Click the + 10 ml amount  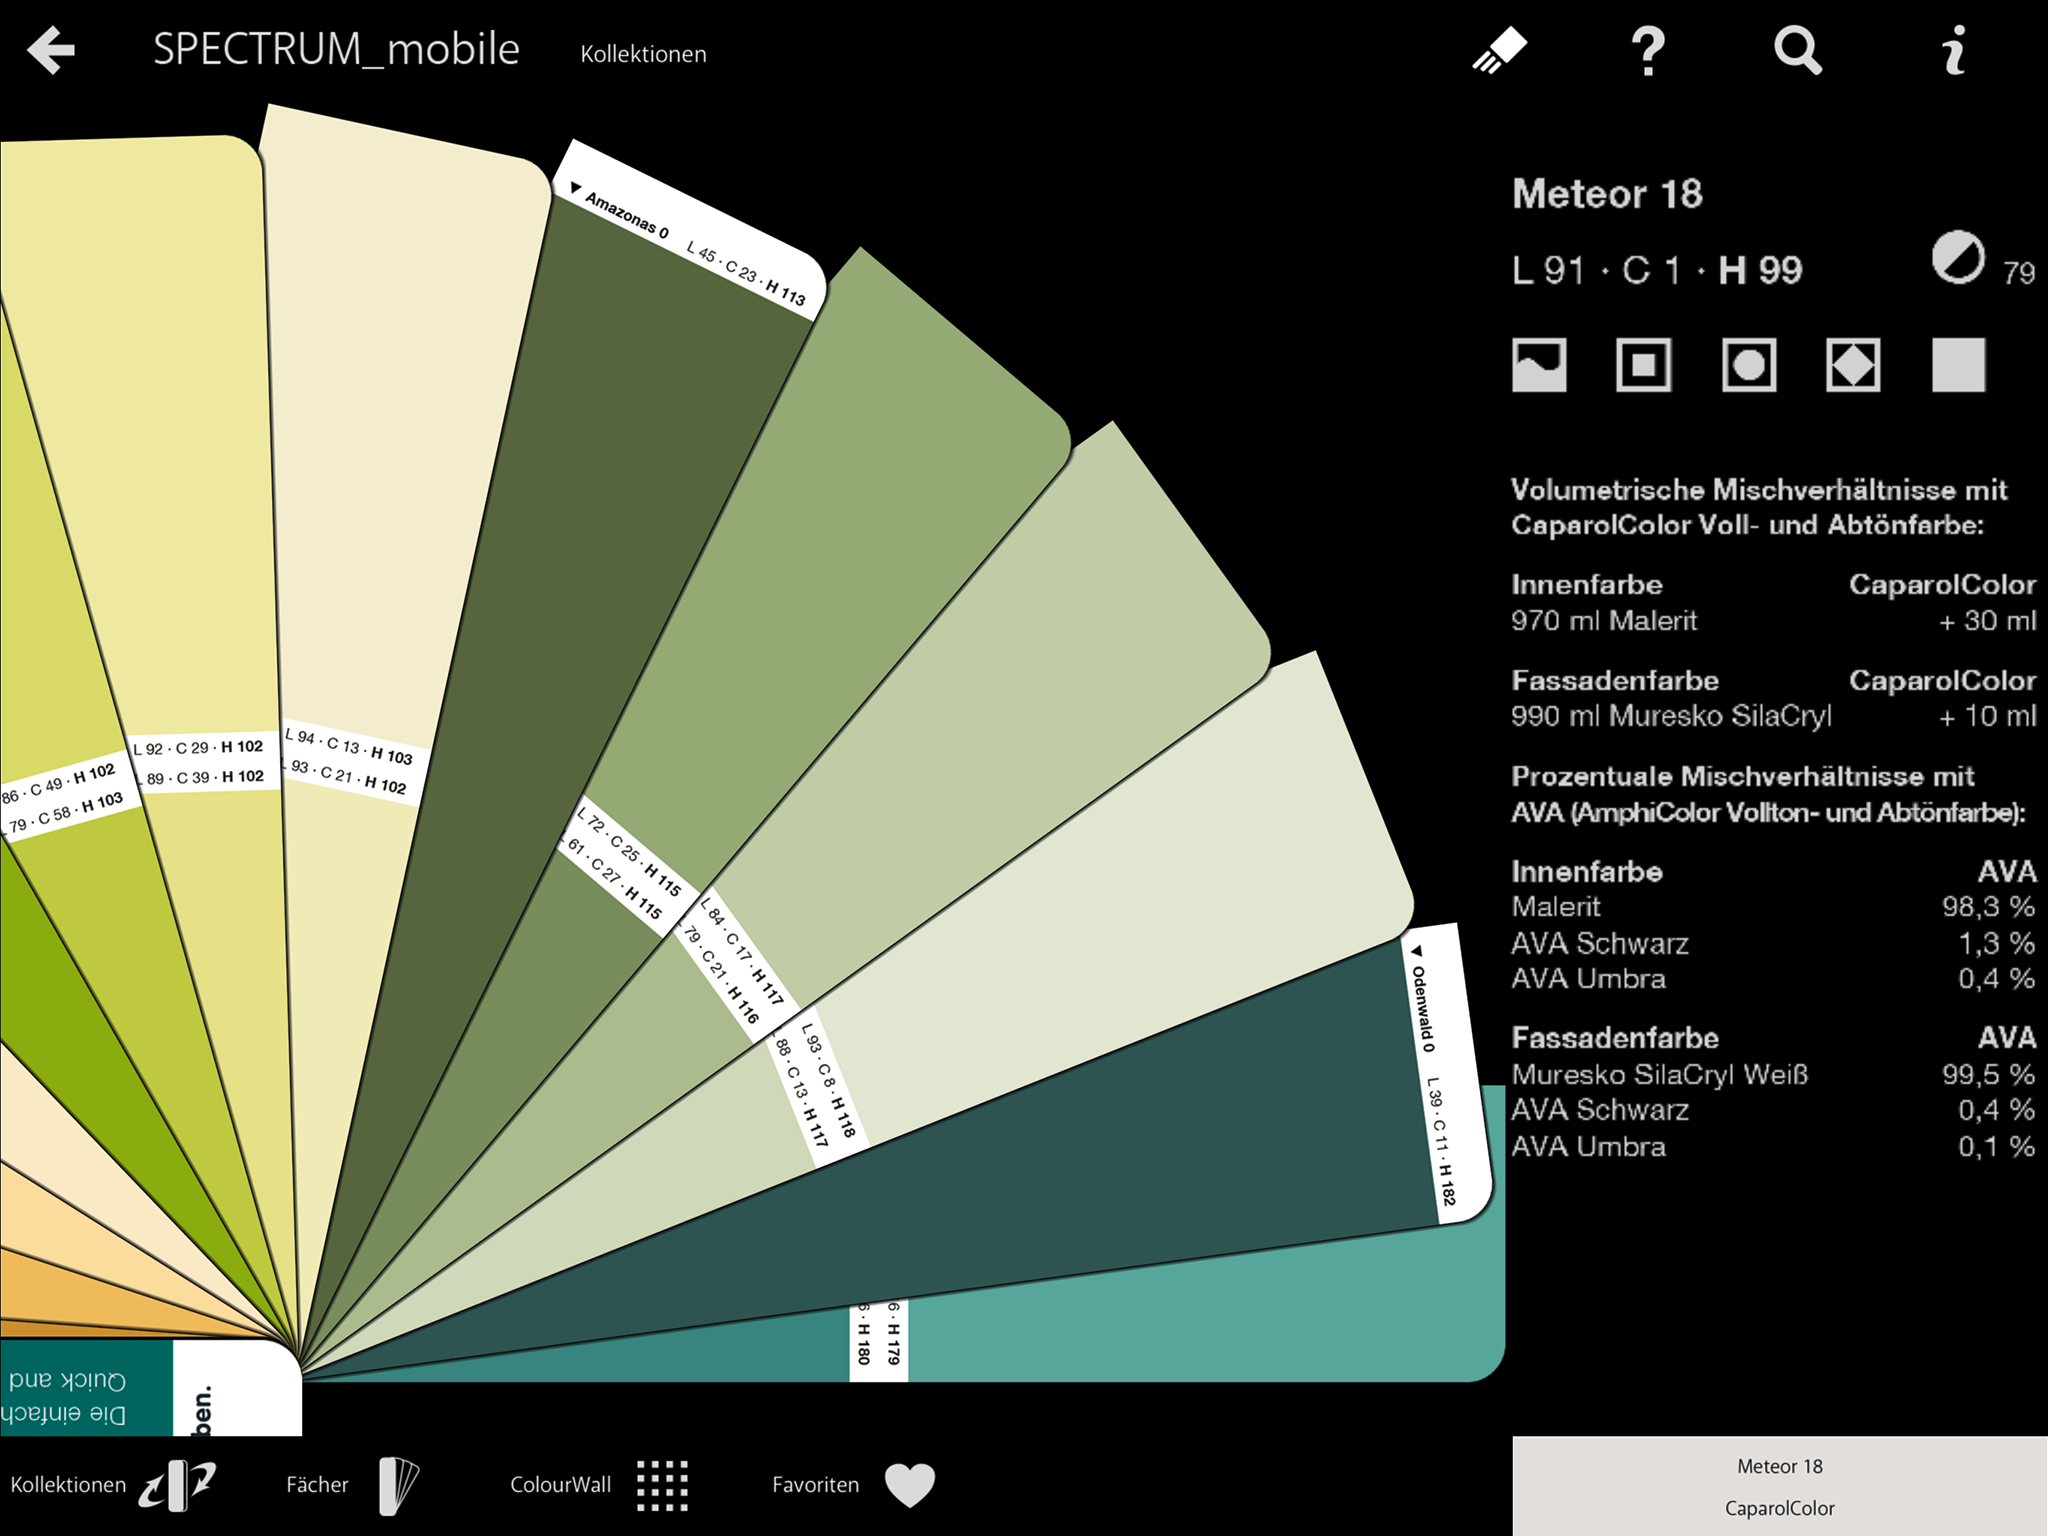[x=1987, y=717]
